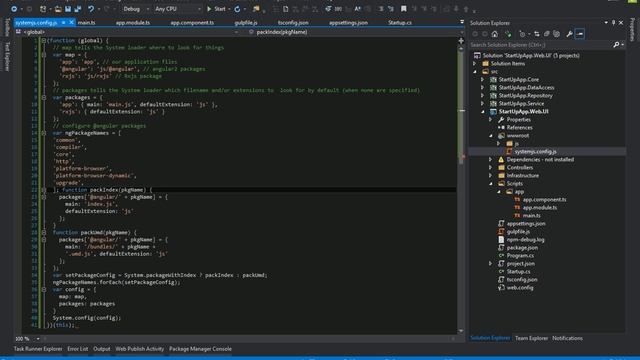640x360 pixels.
Task: Open the Any CPU platform dropdown
Action: 178,9
